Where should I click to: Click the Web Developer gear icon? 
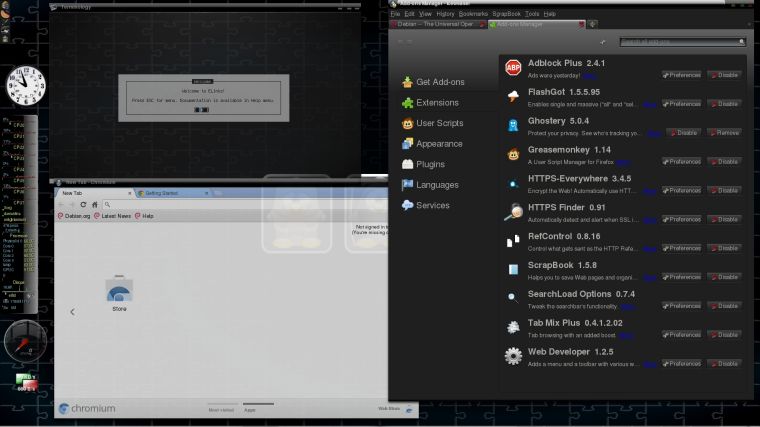pyautogui.click(x=513, y=356)
